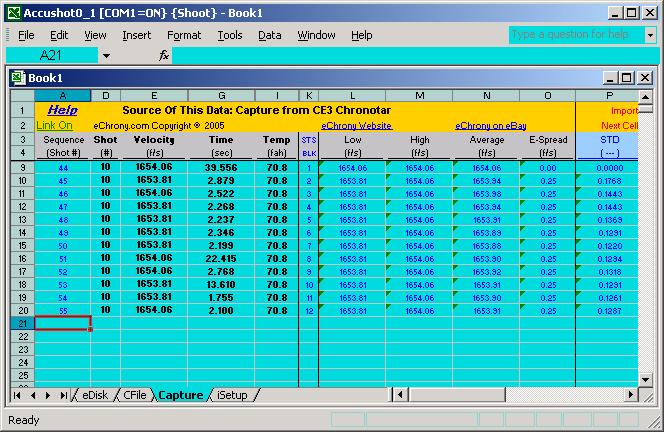Click the Link On status text
Screen dimensions: 664x432
point(54,126)
